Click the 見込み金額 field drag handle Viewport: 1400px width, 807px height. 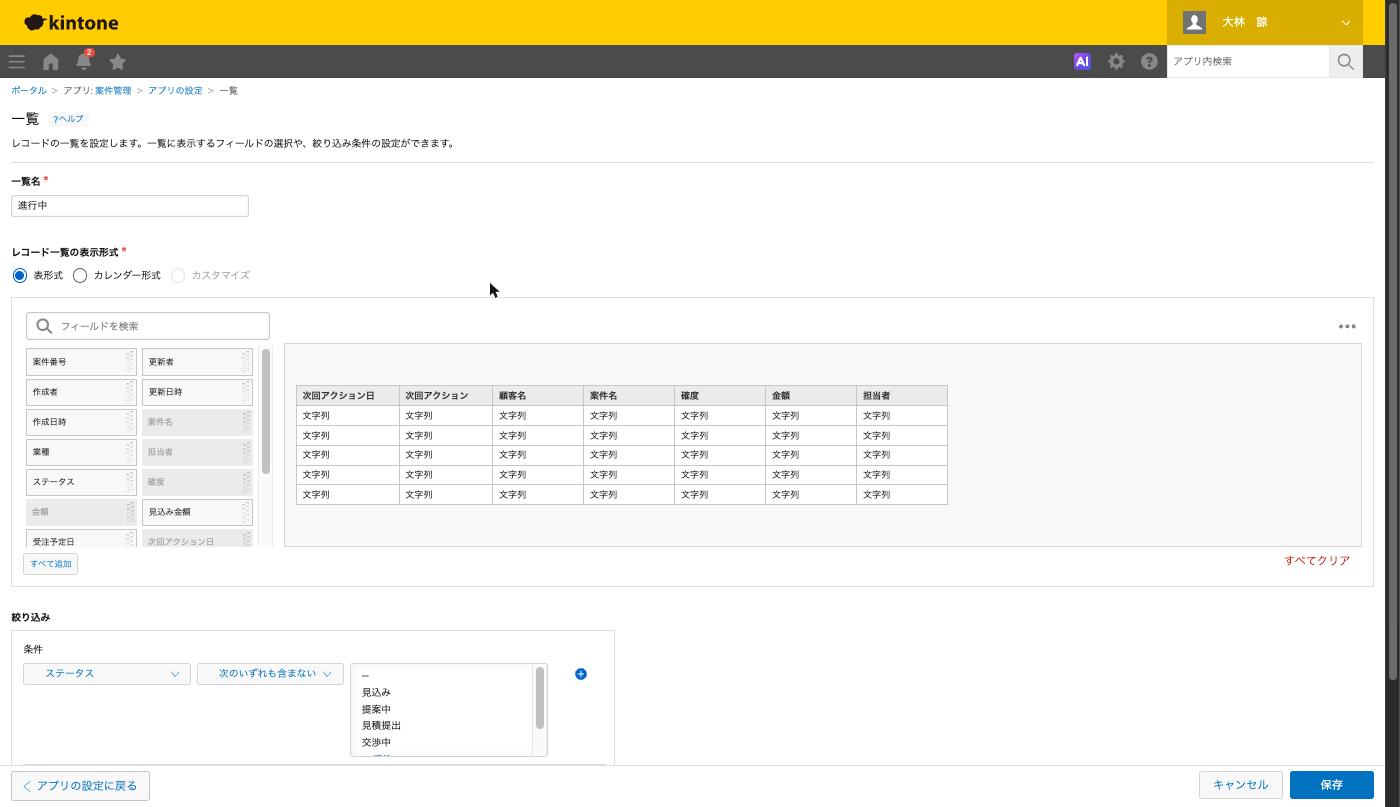pos(246,512)
